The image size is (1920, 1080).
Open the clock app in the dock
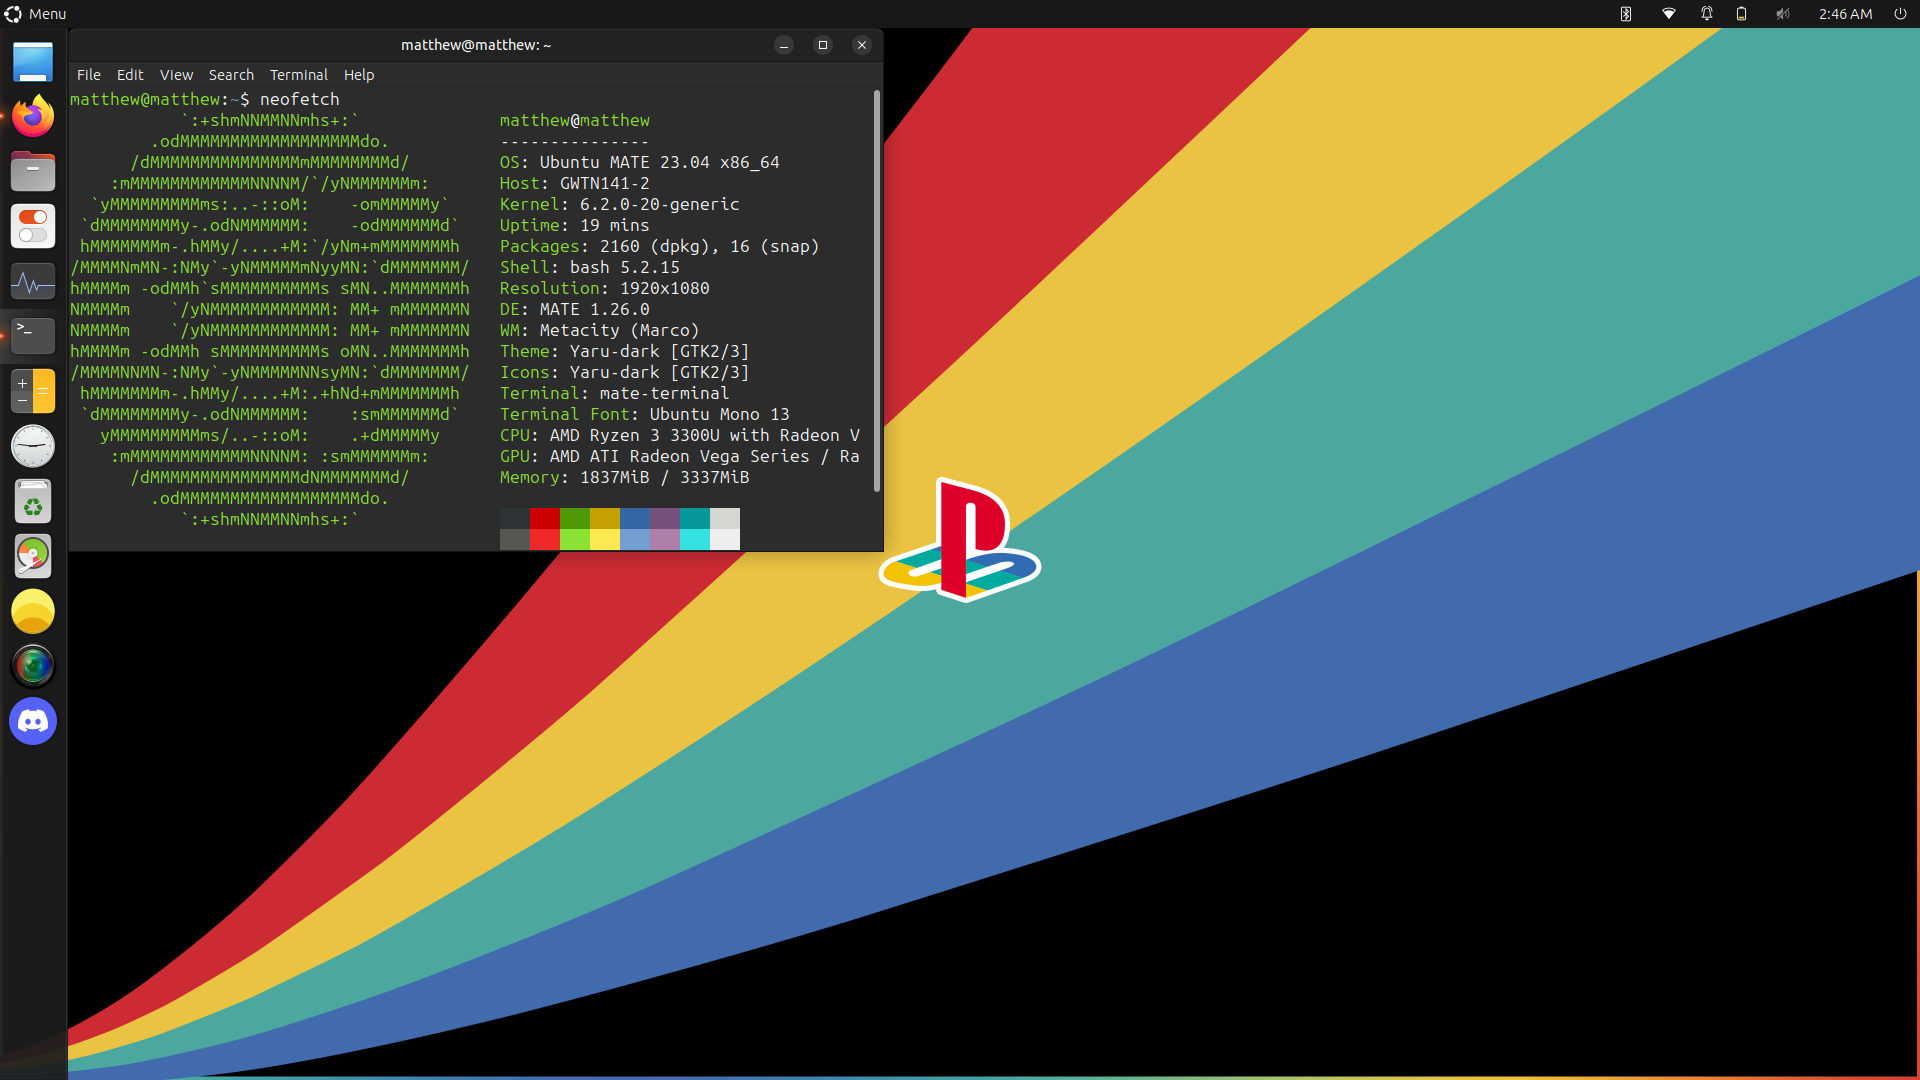point(33,446)
